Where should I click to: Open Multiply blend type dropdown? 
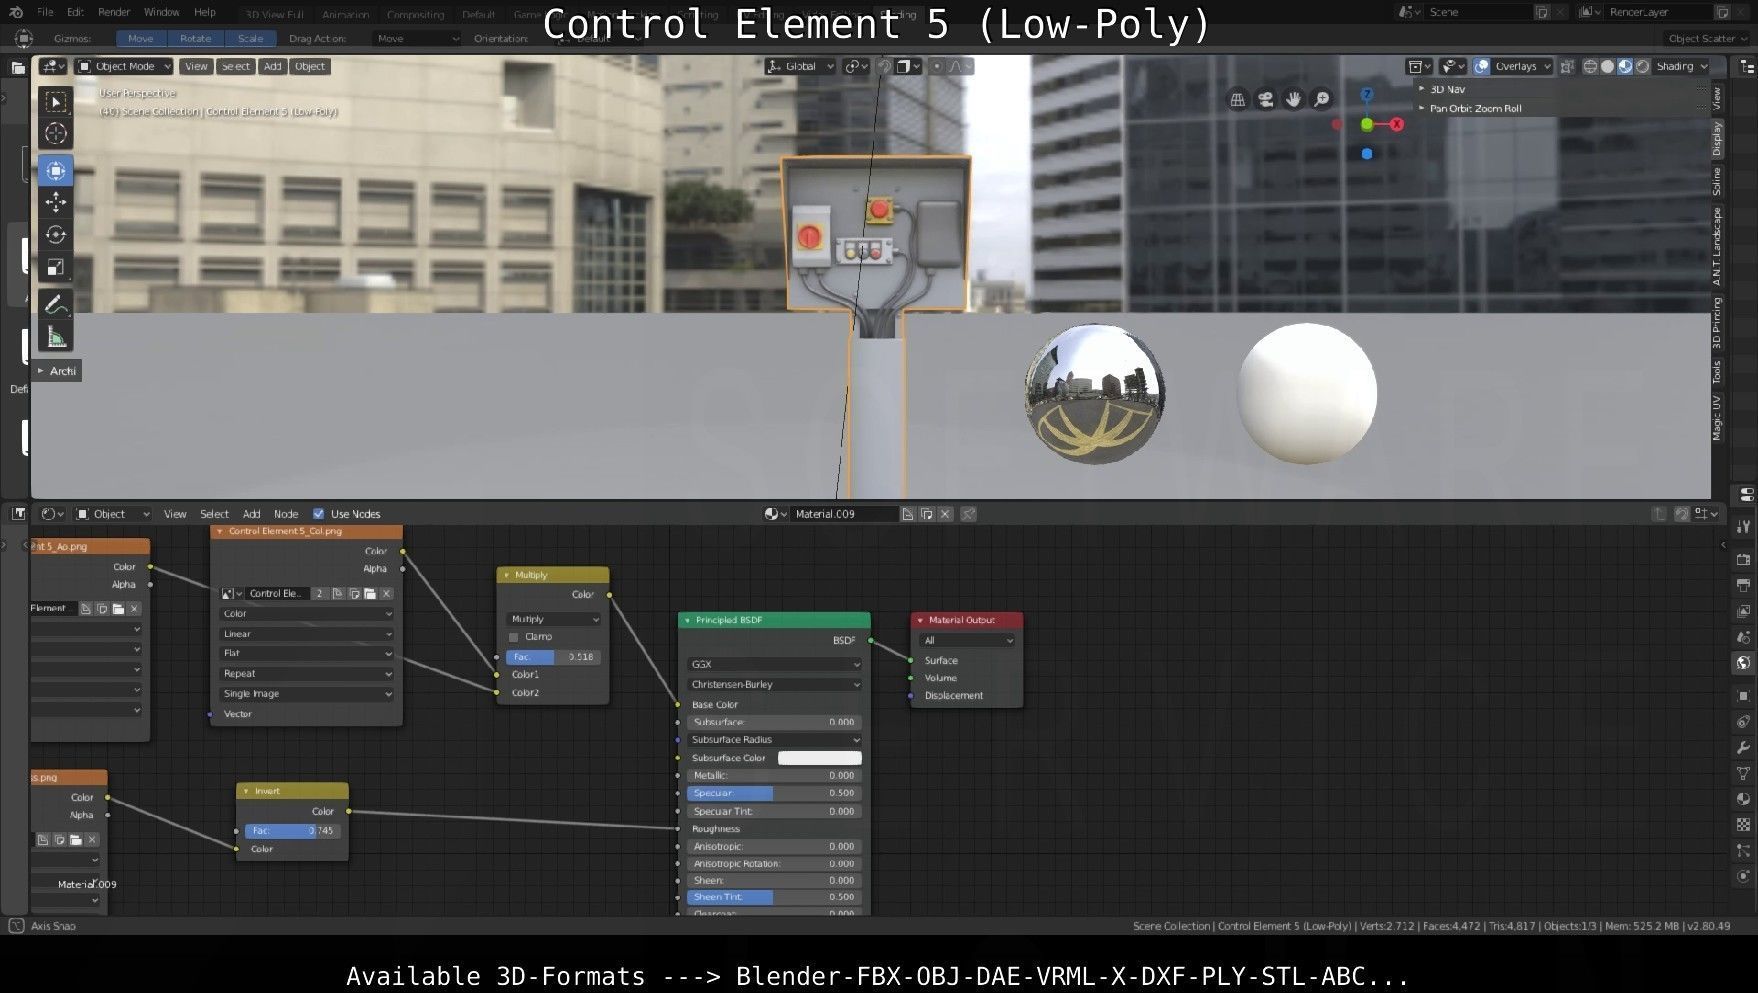click(554, 619)
